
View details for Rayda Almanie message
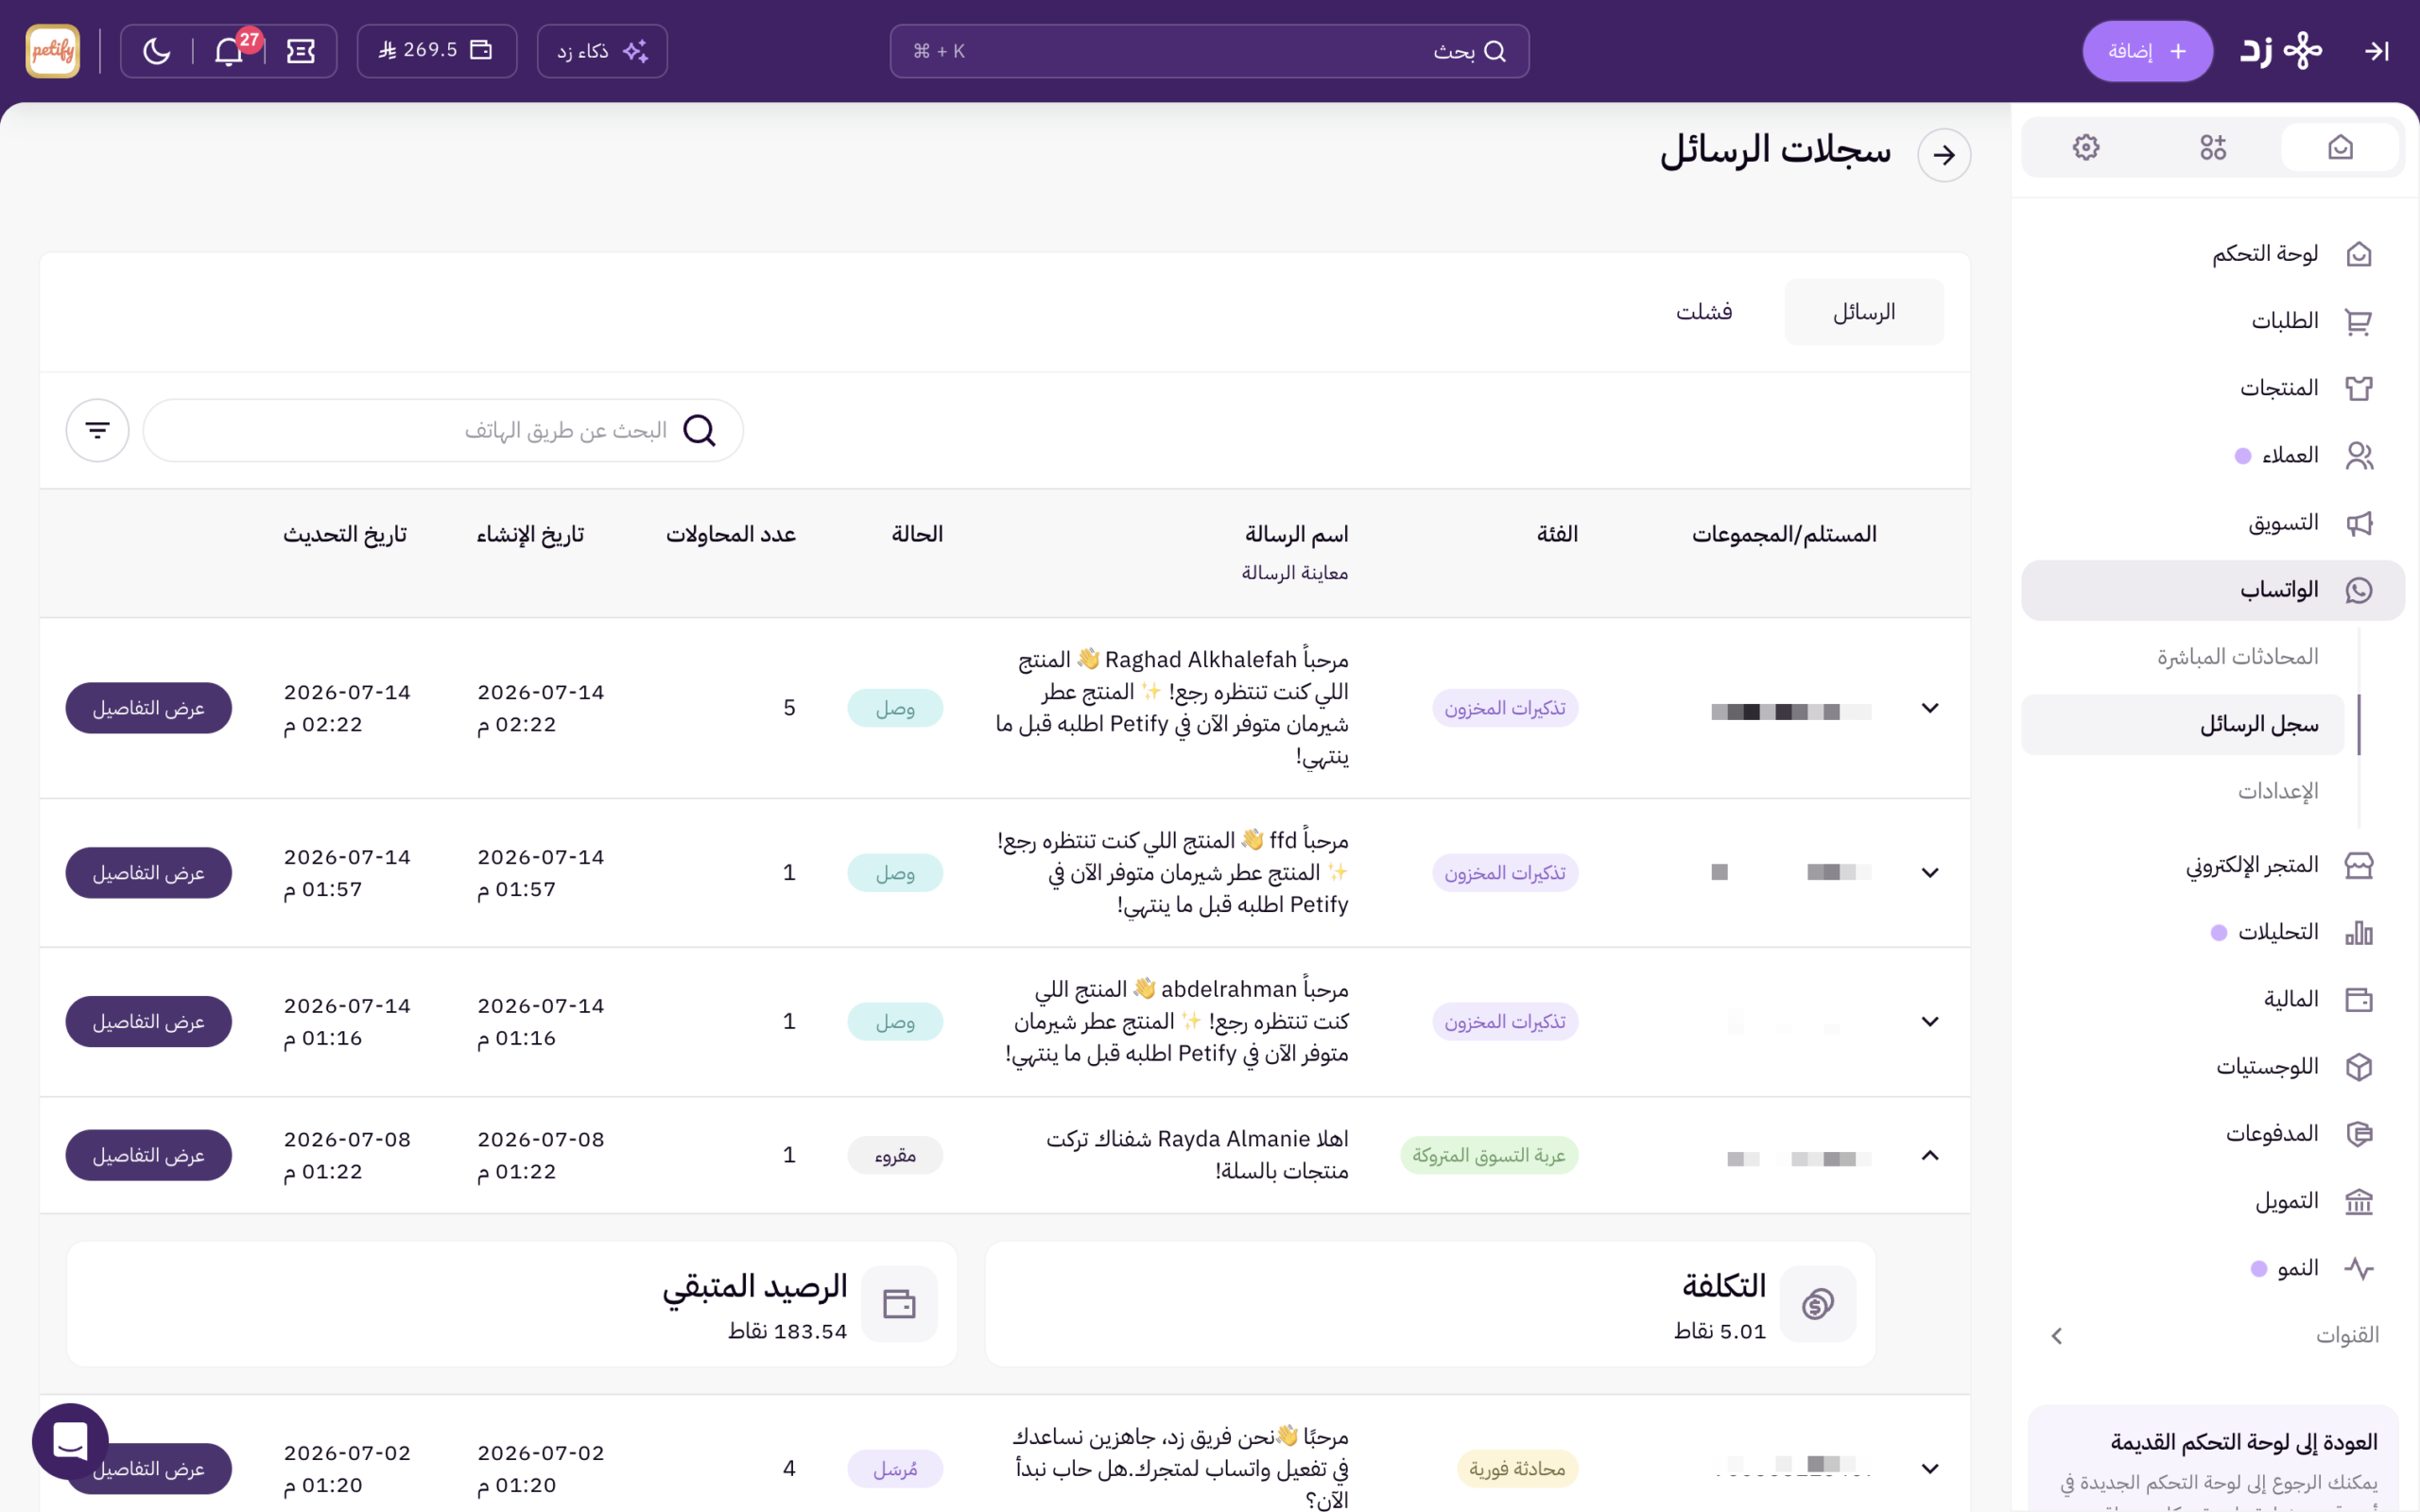pos(149,1155)
